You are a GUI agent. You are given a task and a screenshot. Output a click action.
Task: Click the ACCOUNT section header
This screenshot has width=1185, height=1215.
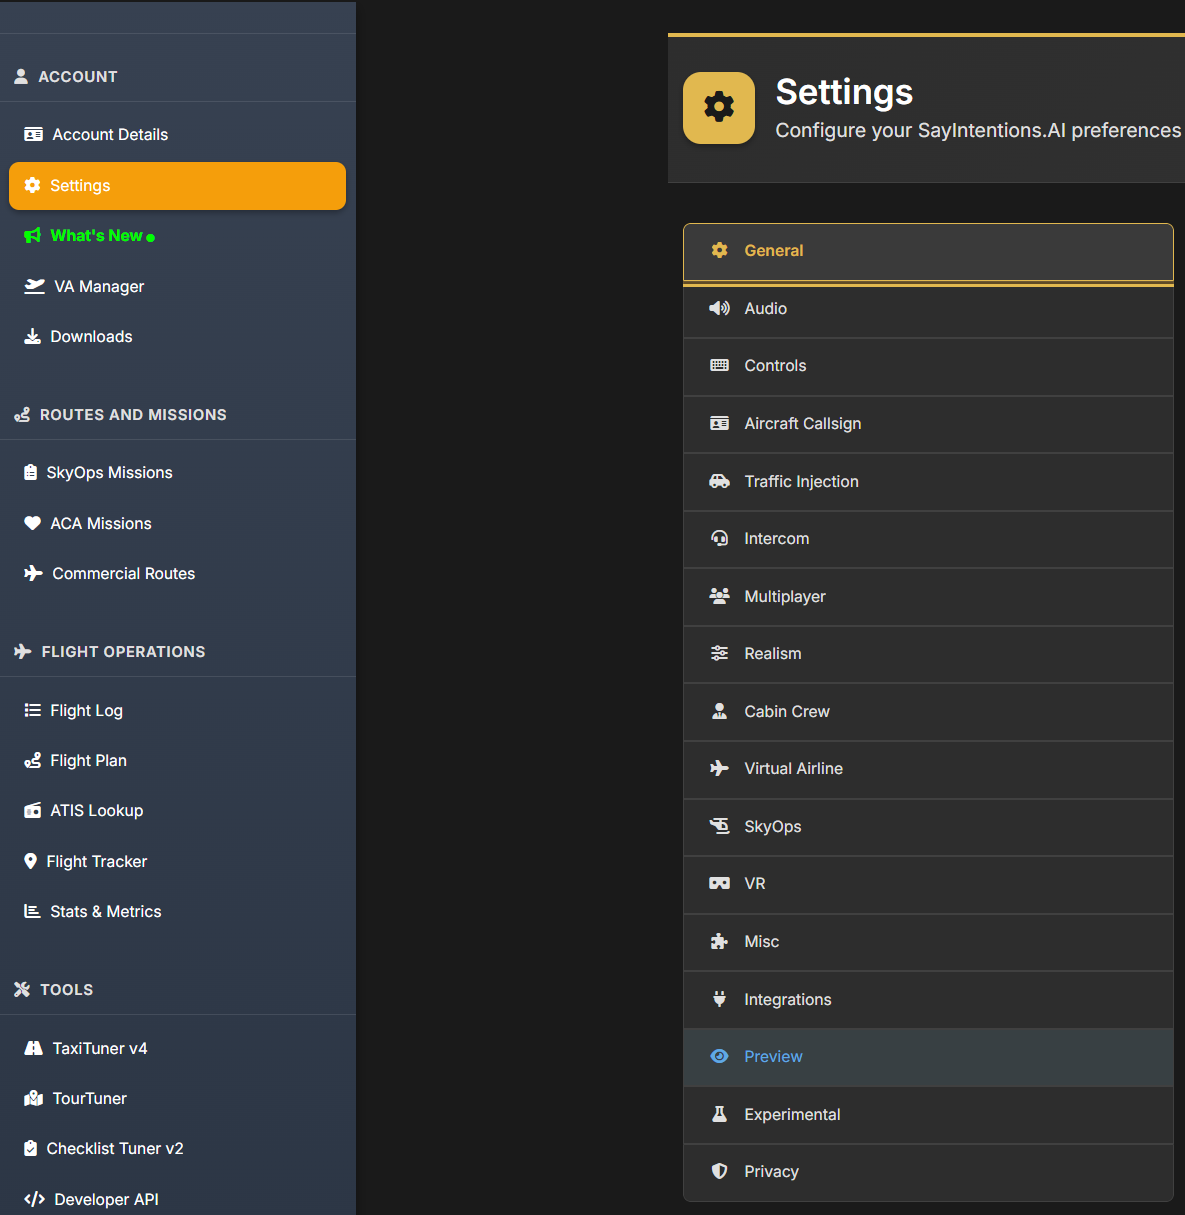(77, 76)
